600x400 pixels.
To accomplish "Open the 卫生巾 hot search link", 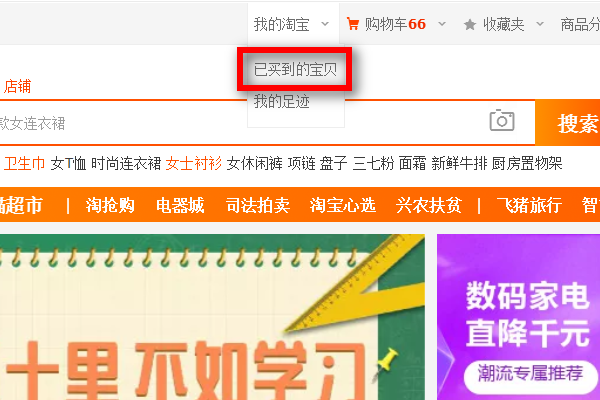I will pyautogui.click(x=24, y=163).
